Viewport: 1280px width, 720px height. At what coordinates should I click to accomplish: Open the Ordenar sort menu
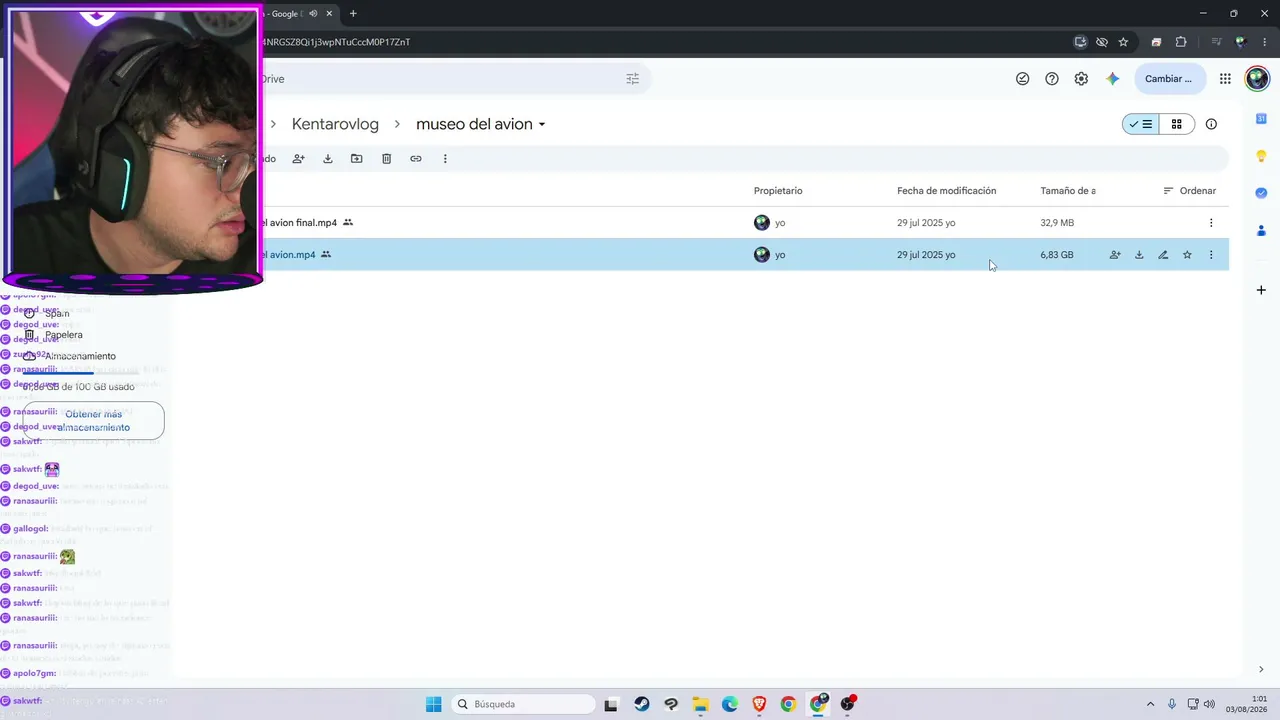1190,191
